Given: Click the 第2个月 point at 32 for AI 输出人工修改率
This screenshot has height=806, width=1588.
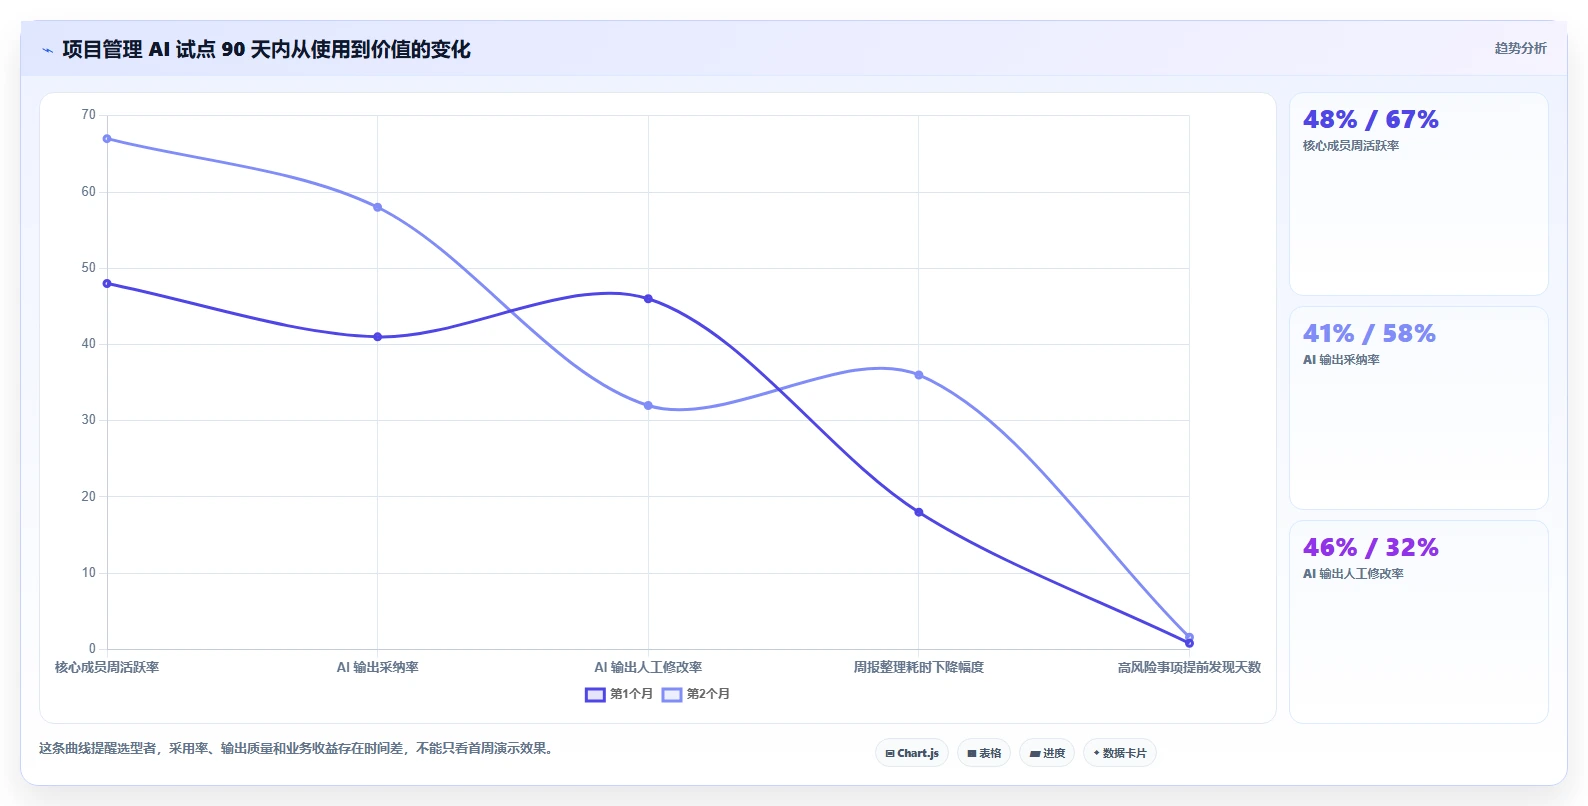Looking at the screenshot, I should pyautogui.click(x=648, y=406).
